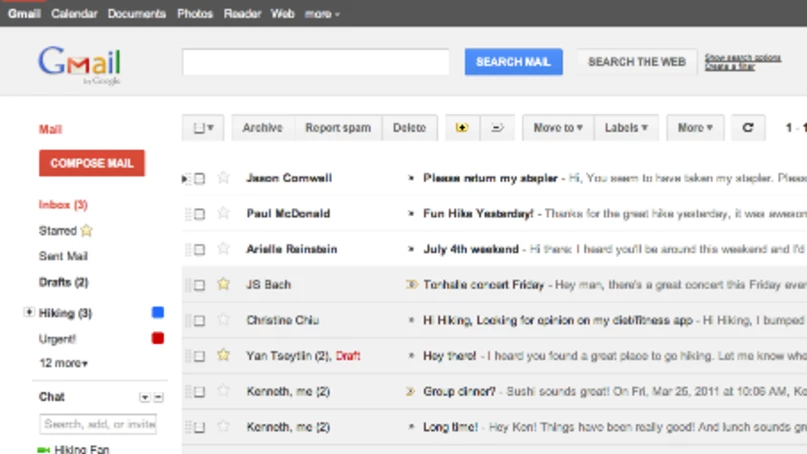Image resolution: width=807 pixels, height=454 pixels.
Task: Star the Group dinner? email
Action: pos(223,391)
